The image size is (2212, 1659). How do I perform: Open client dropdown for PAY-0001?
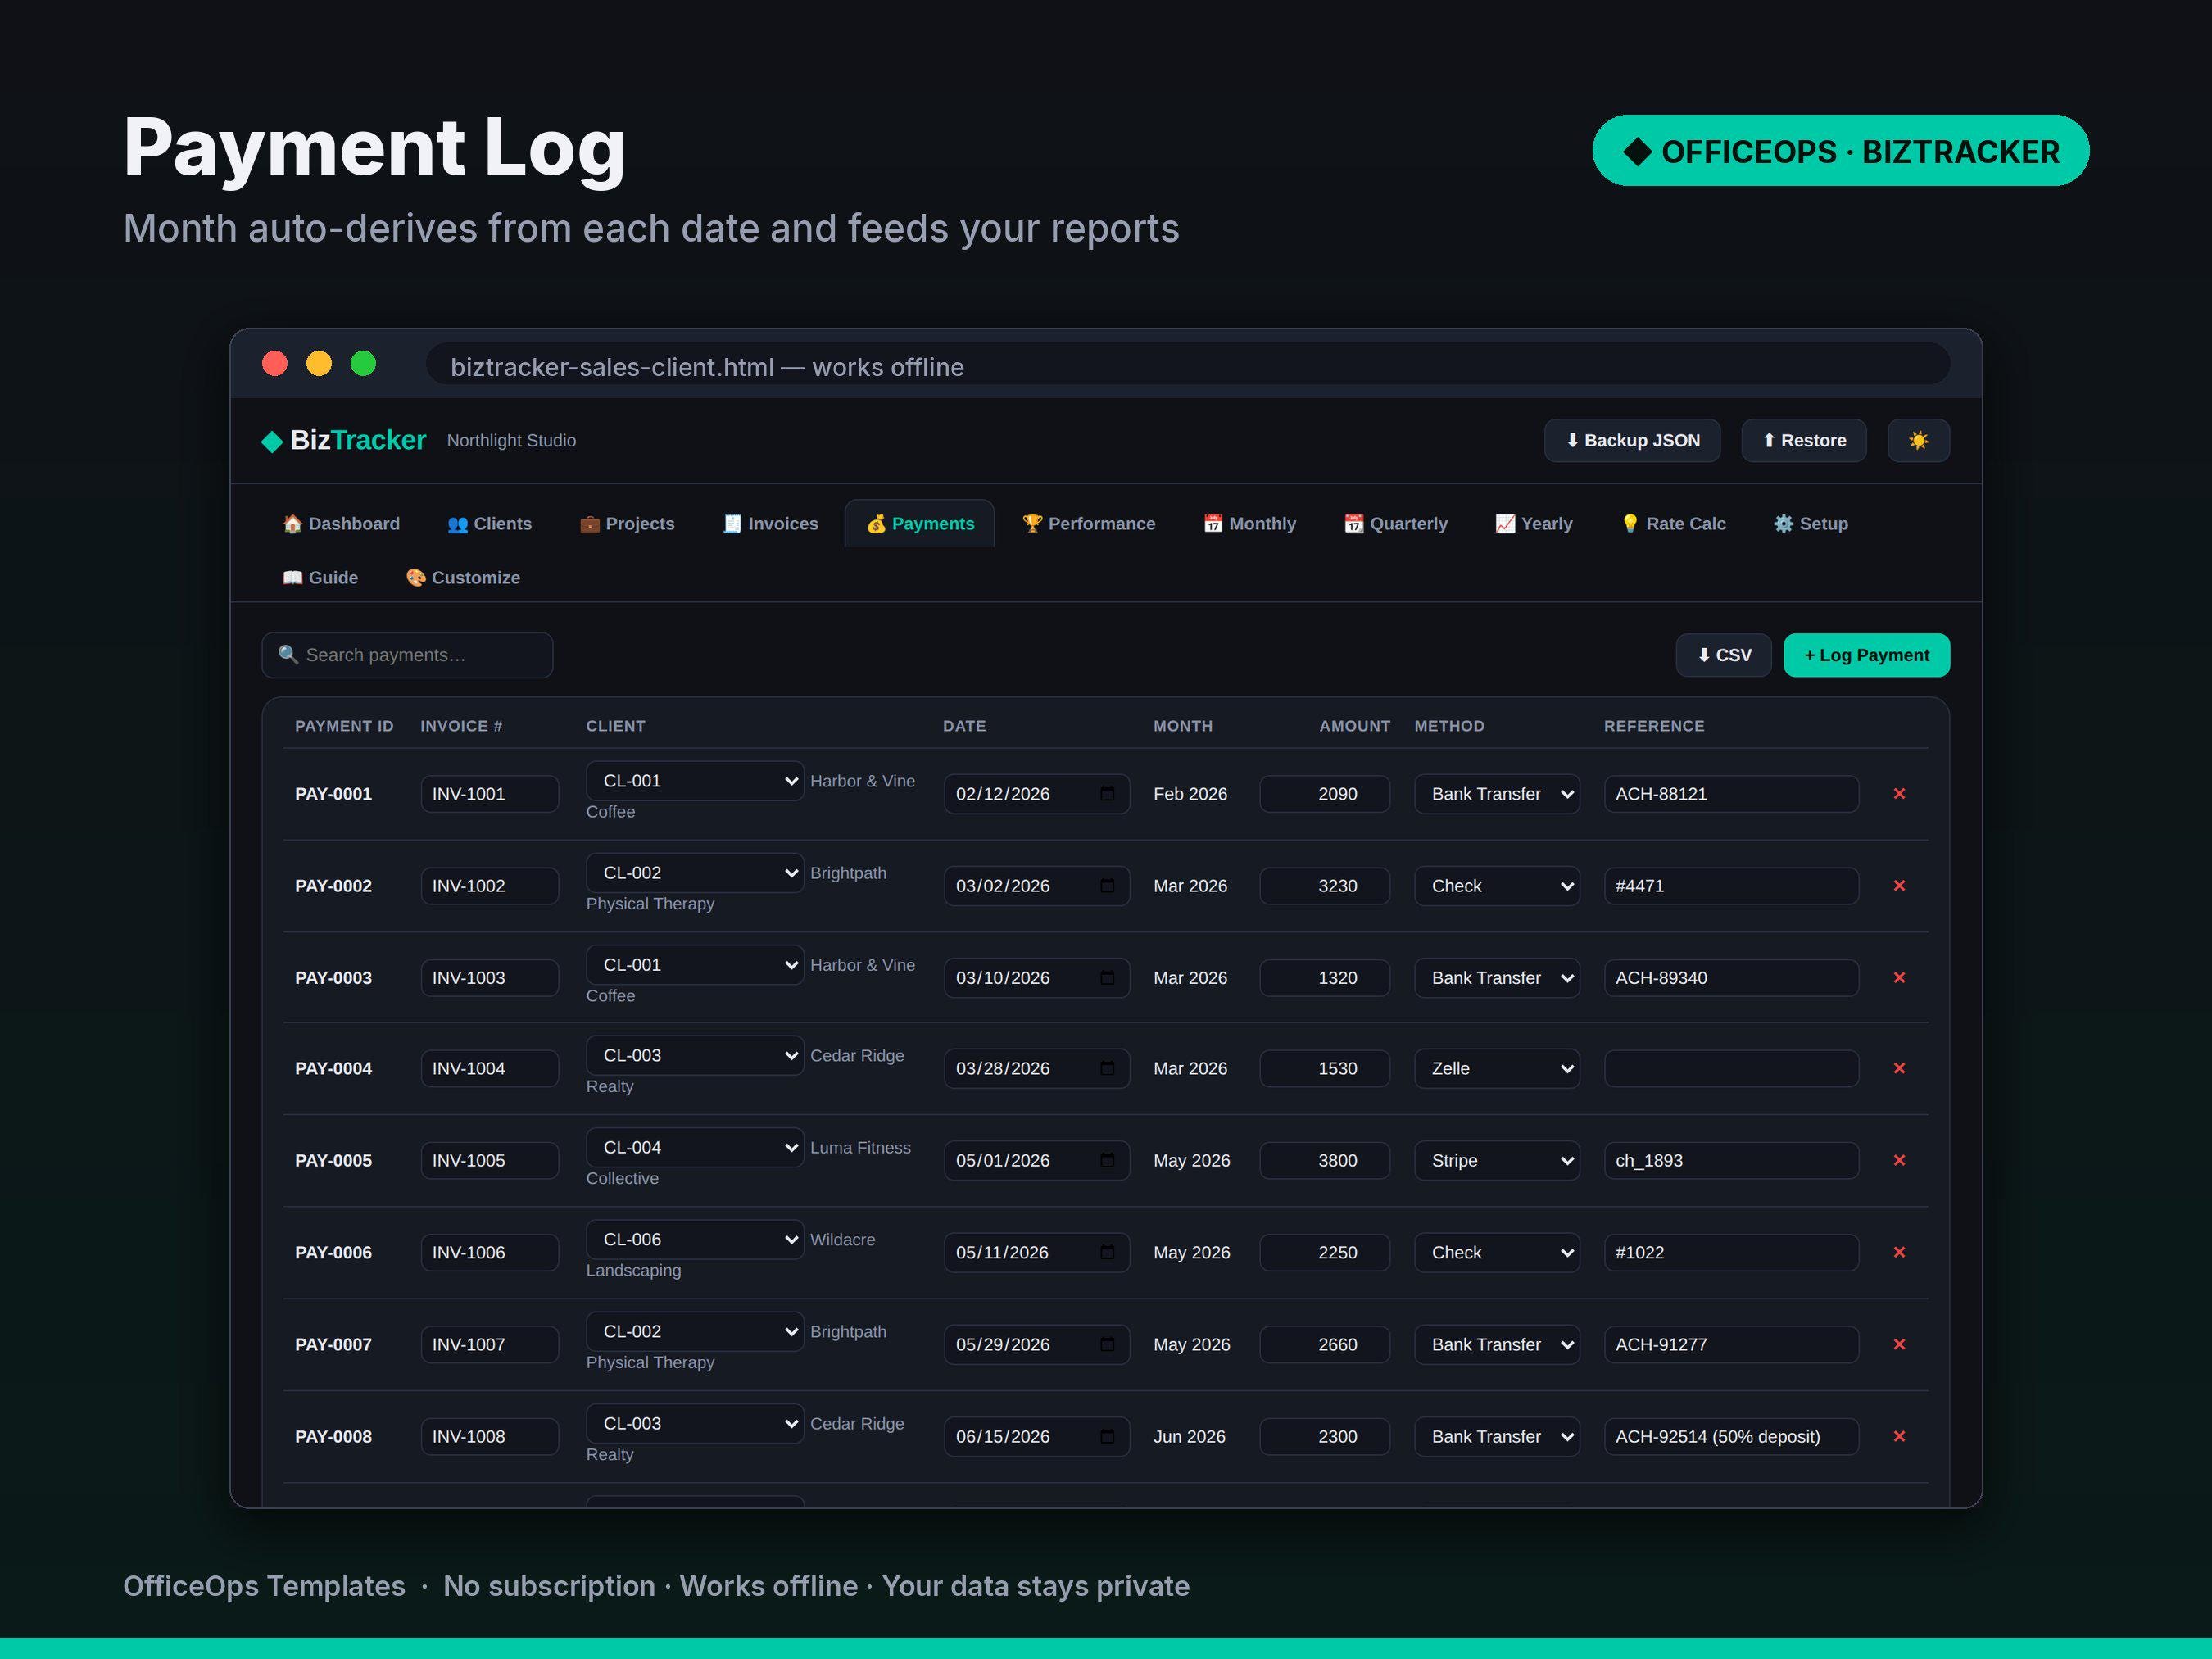pyautogui.click(x=695, y=781)
